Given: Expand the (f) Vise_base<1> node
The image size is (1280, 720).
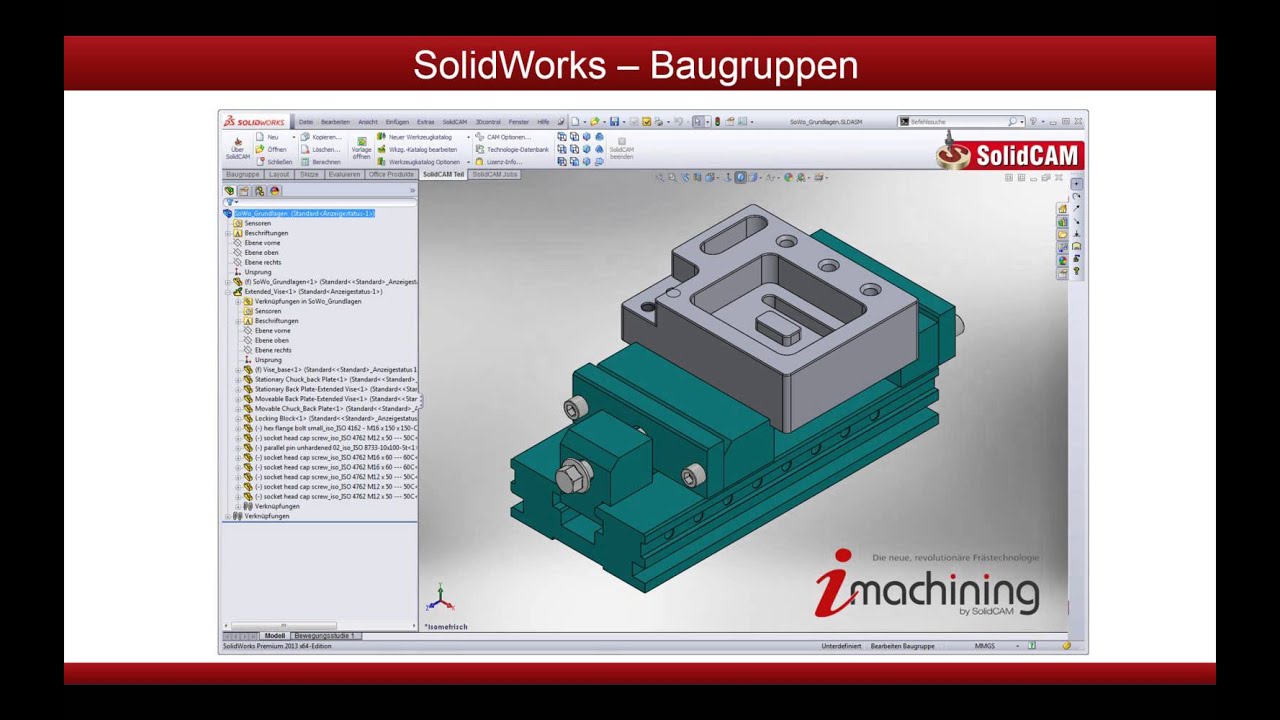Looking at the screenshot, I should pyautogui.click(x=238, y=370).
